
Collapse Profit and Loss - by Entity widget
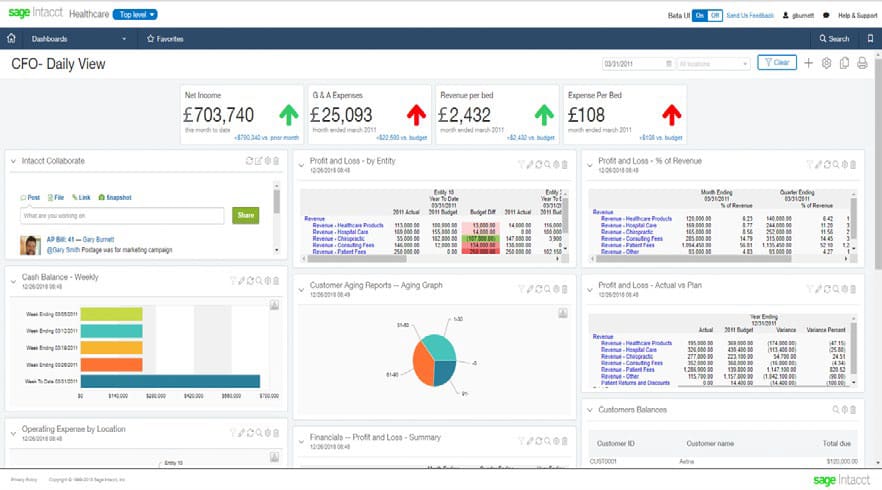[302, 165]
